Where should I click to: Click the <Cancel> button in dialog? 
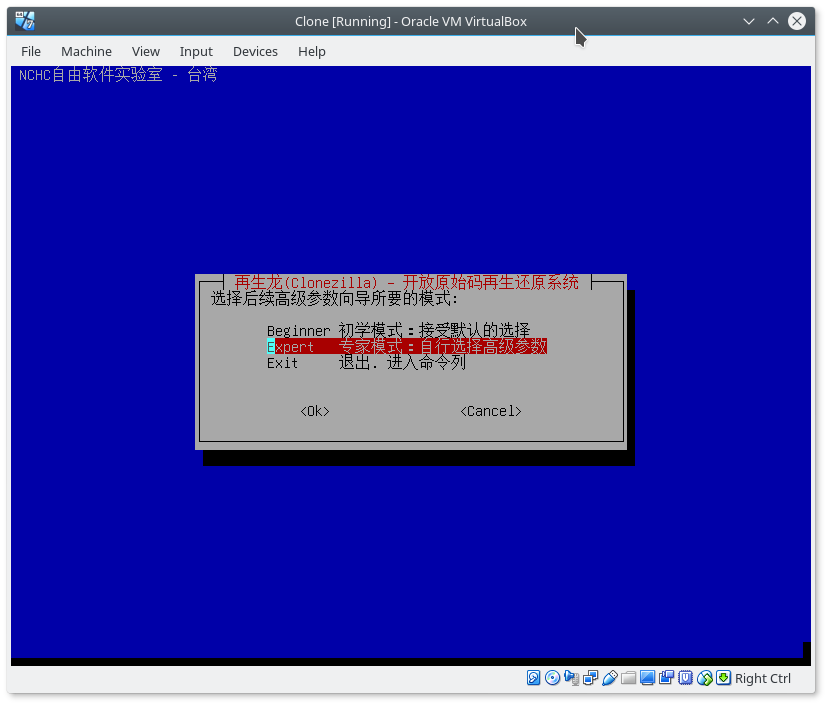pos(491,411)
